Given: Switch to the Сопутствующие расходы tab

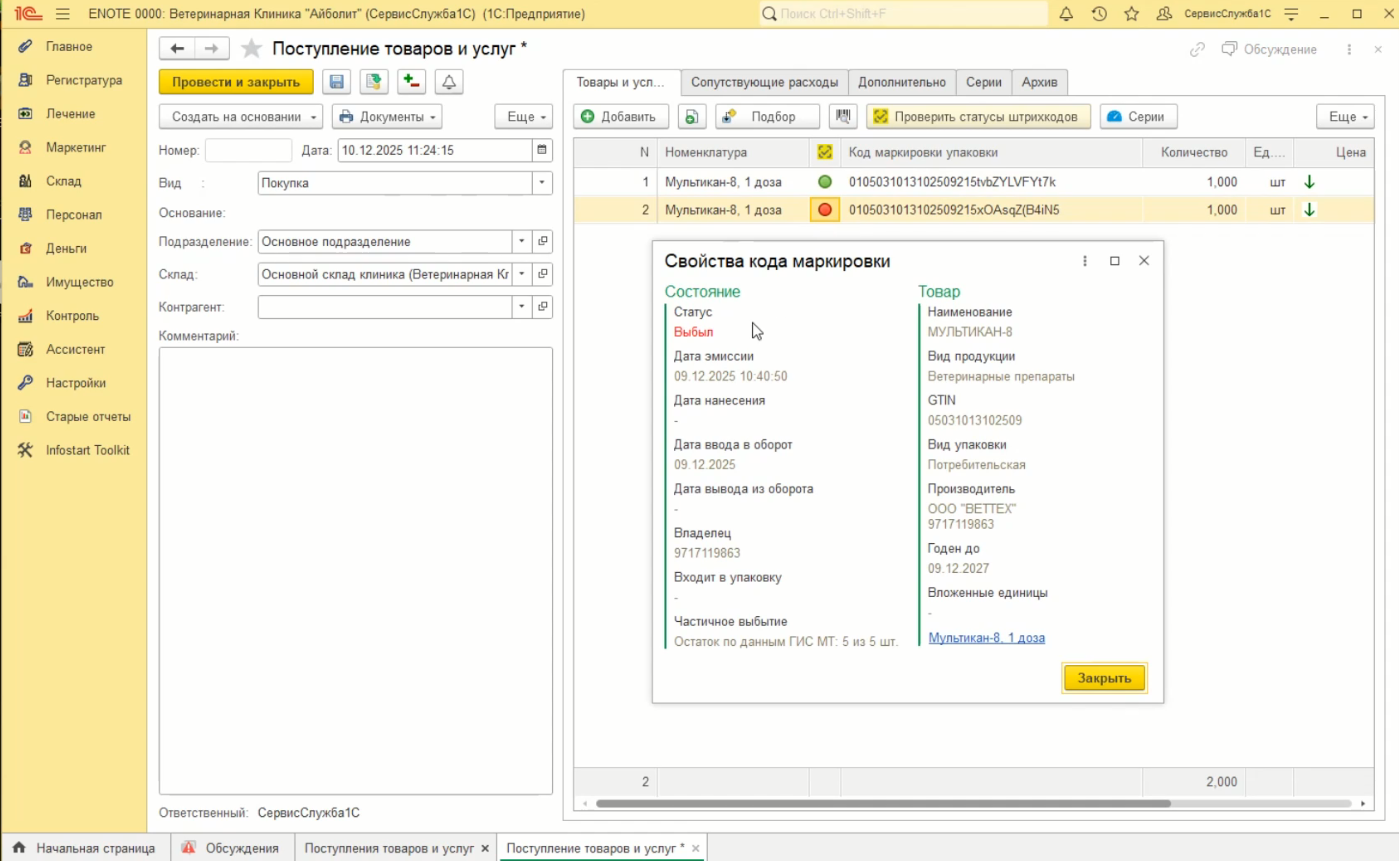Looking at the screenshot, I should [x=765, y=83].
